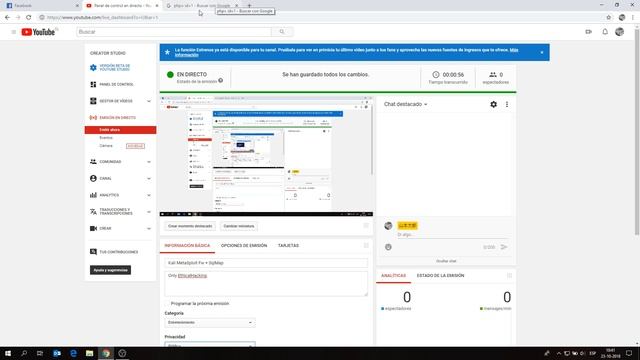Open the create video camera icon
Screen dimensions: 640x360
point(589,32)
